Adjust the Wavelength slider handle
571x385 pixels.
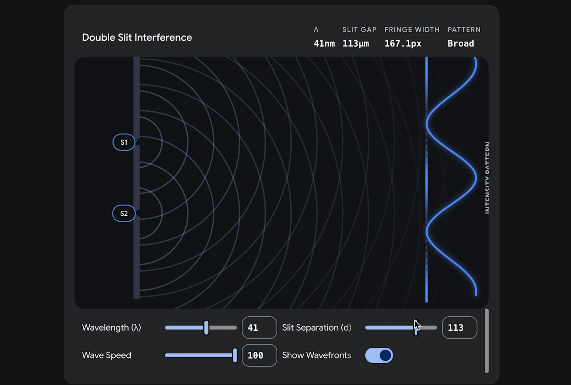pyautogui.click(x=206, y=328)
